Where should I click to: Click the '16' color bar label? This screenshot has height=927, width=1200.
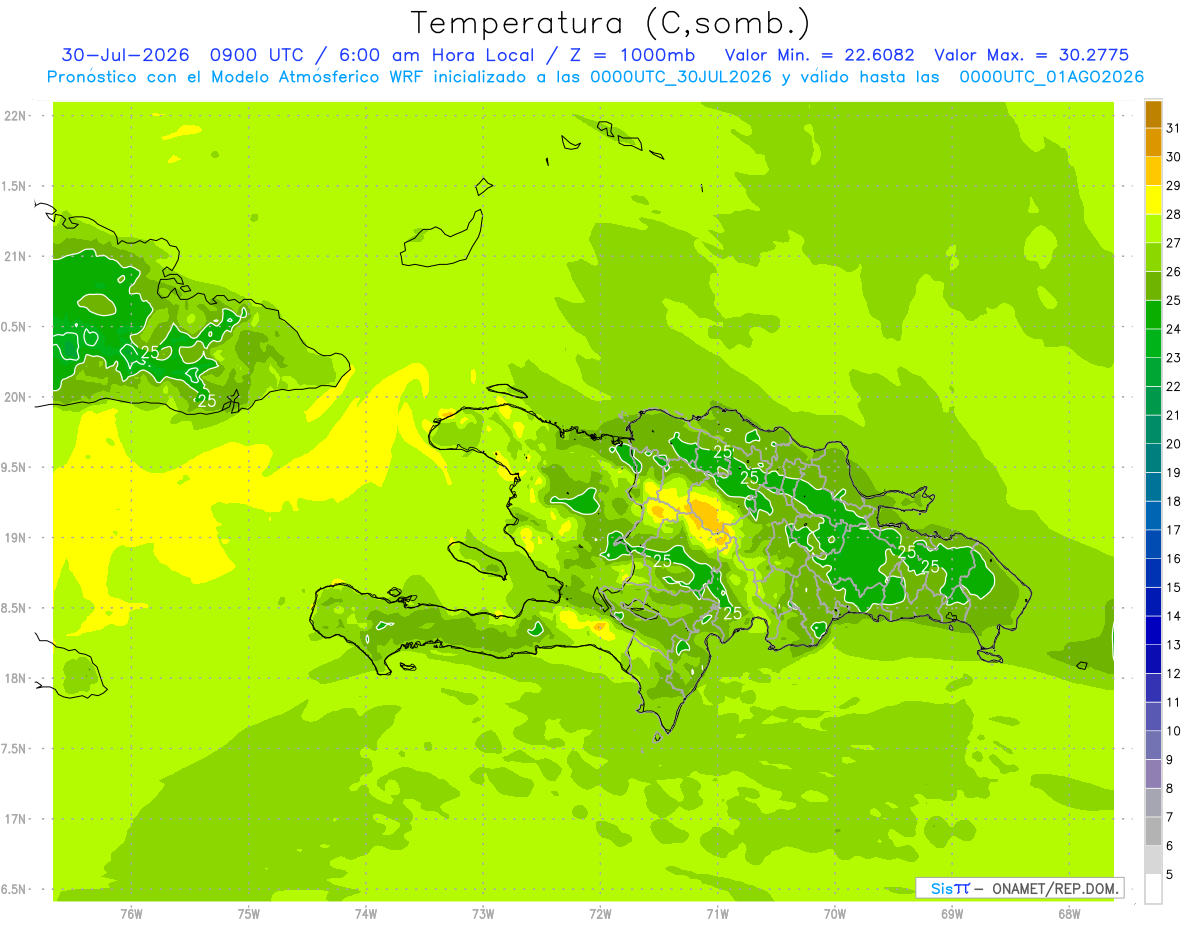[1173, 558]
